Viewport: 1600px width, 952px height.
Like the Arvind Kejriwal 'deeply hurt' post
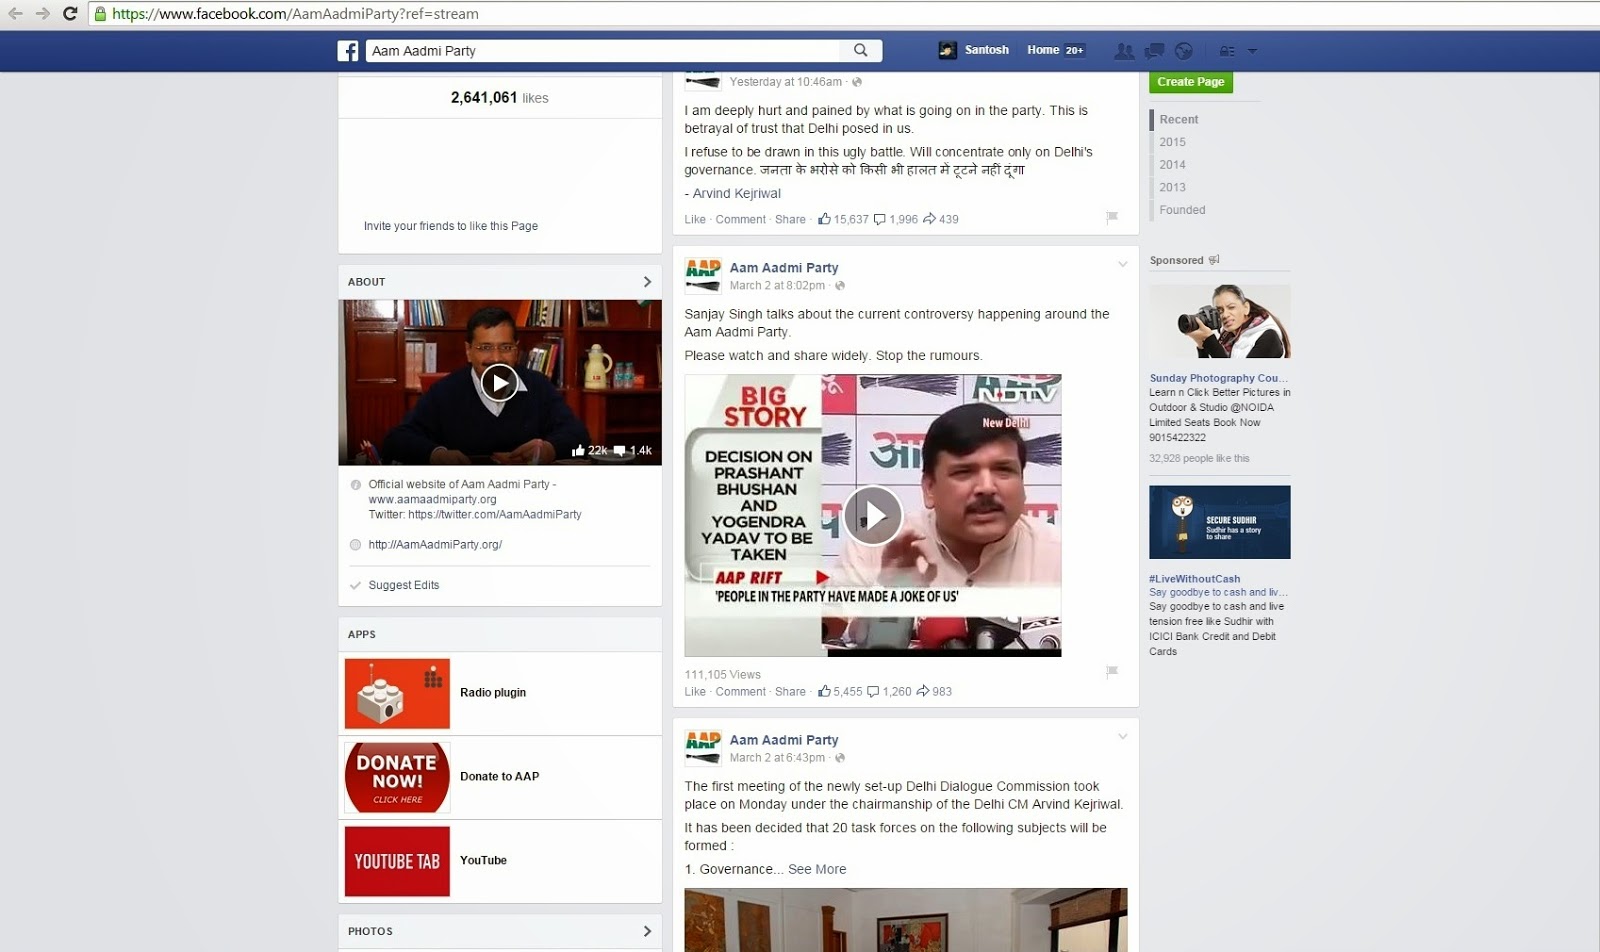coord(695,219)
